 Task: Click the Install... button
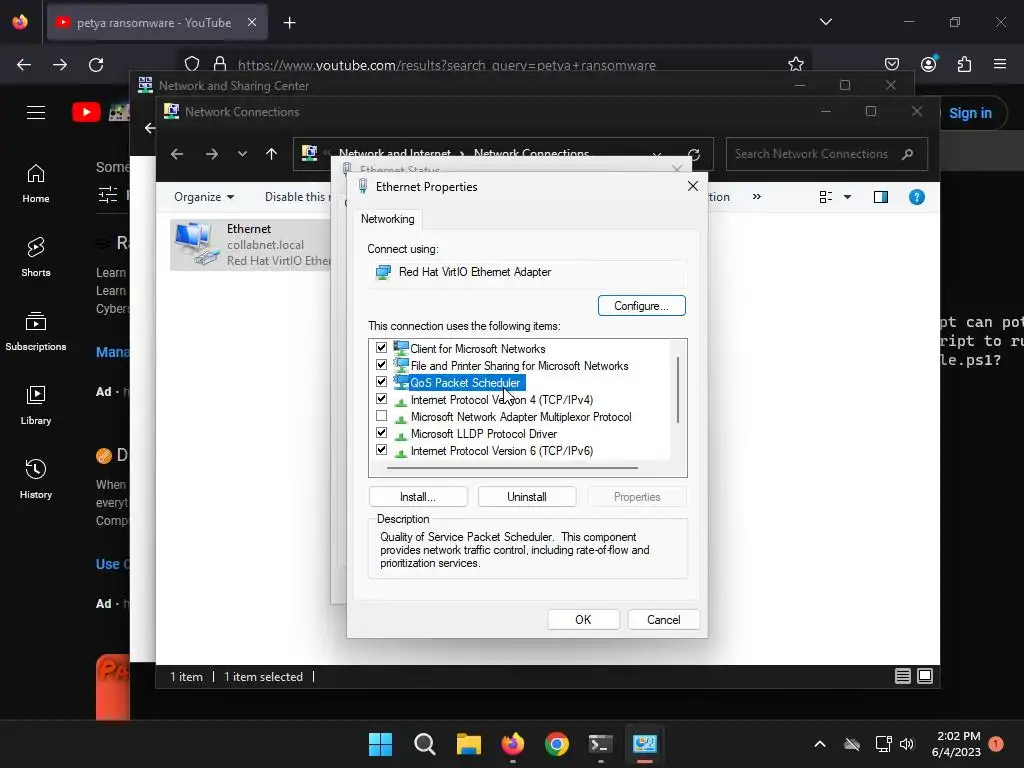tap(418, 497)
